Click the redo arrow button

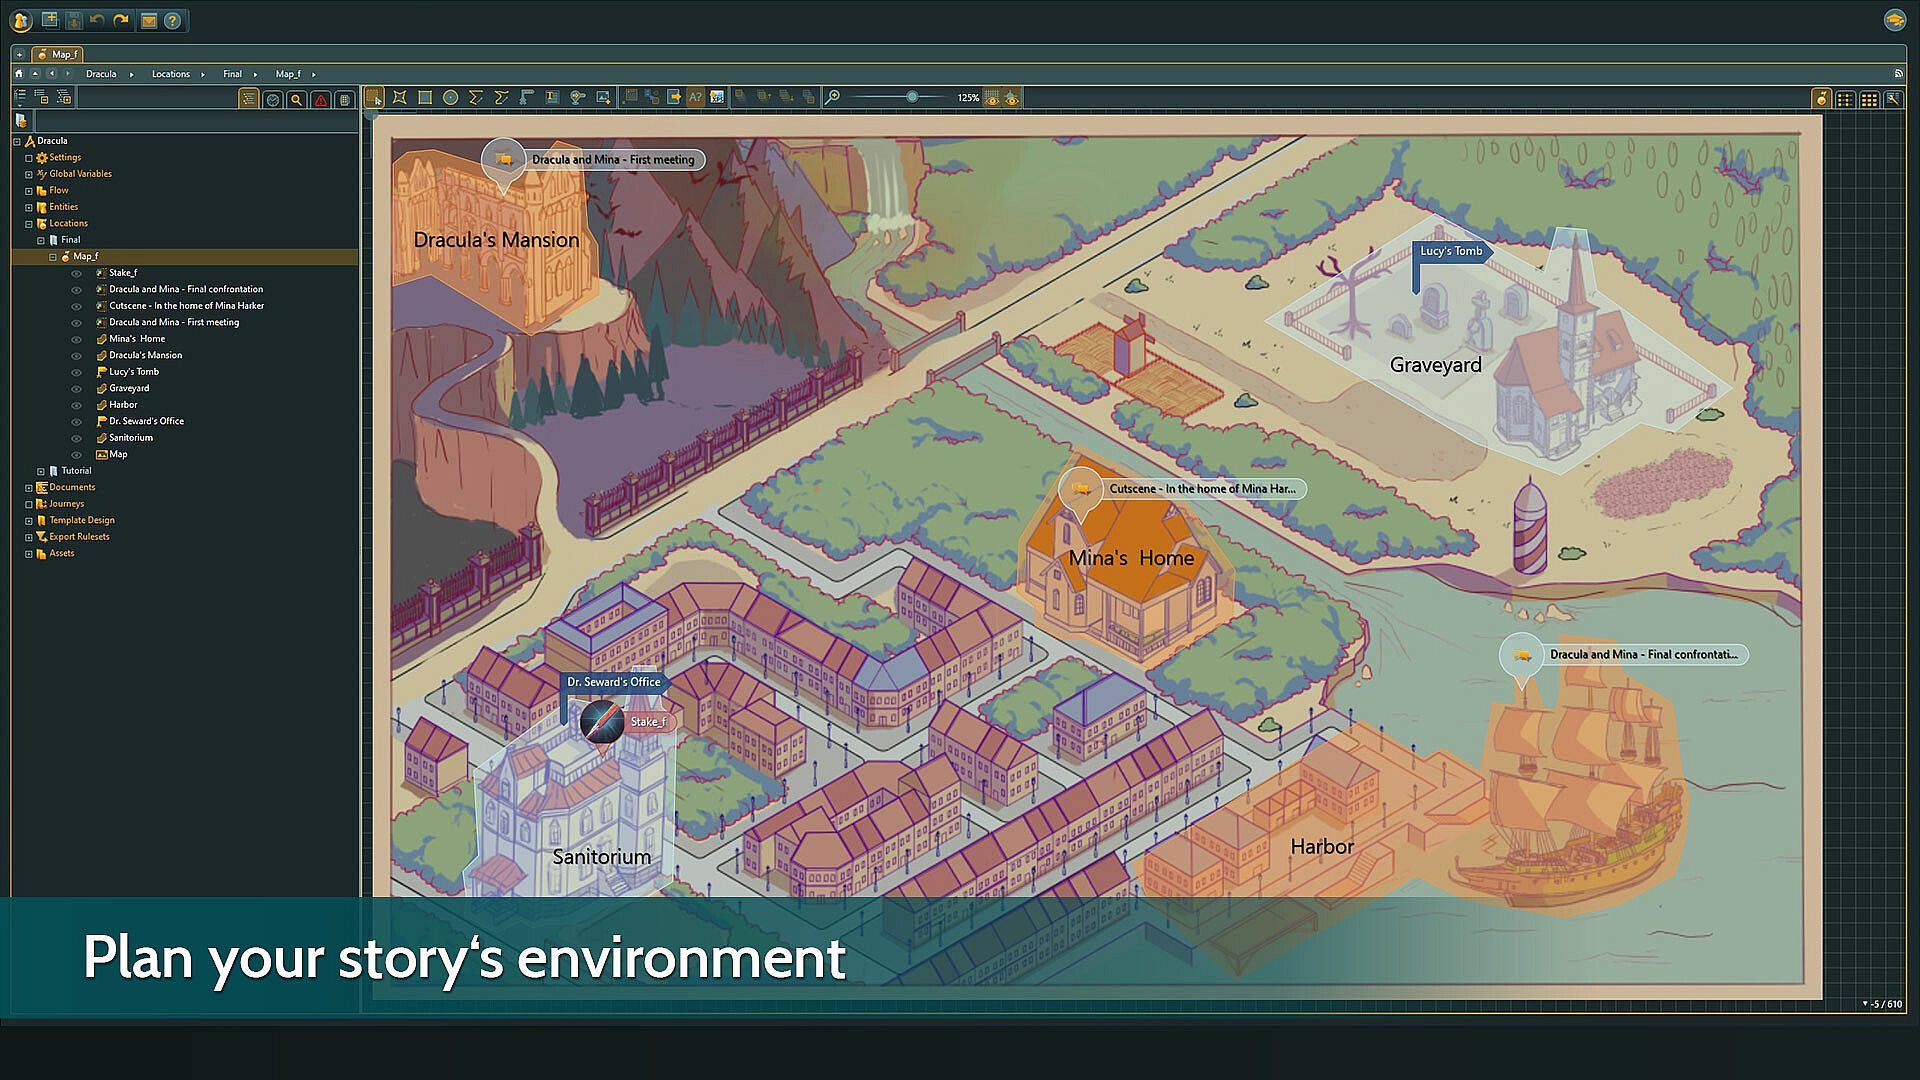pos(121,20)
